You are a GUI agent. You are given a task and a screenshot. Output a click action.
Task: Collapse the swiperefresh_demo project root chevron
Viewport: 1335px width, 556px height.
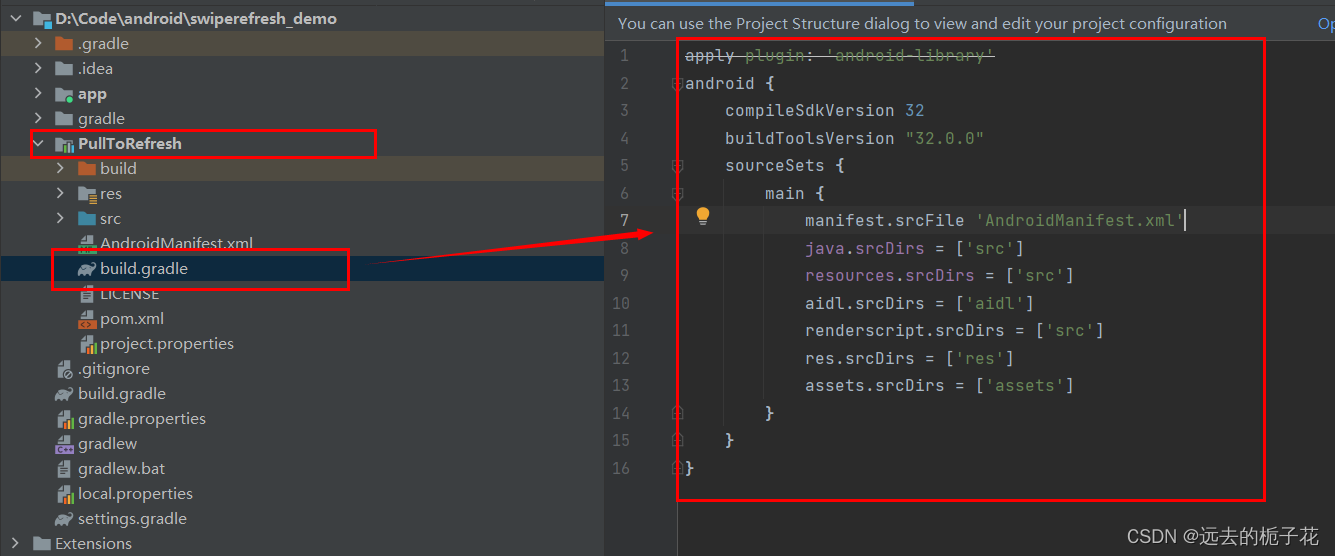[16, 19]
